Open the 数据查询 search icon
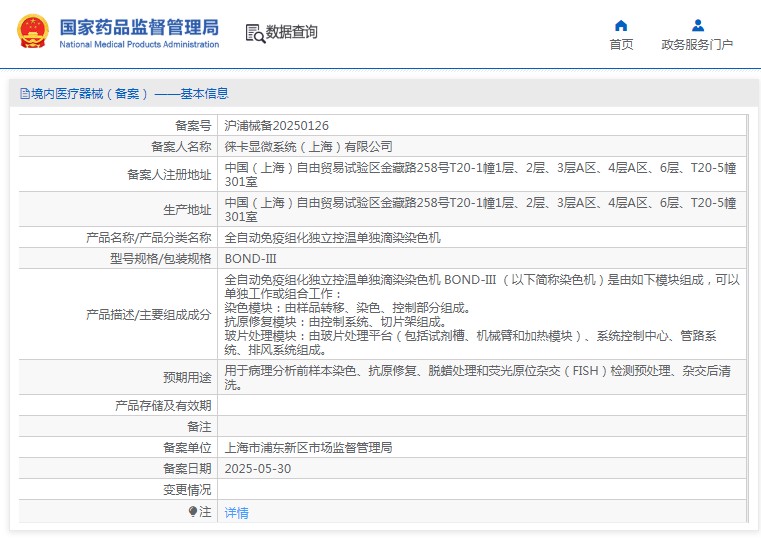The height and width of the screenshot is (539, 761). click(x=255, y=33)
